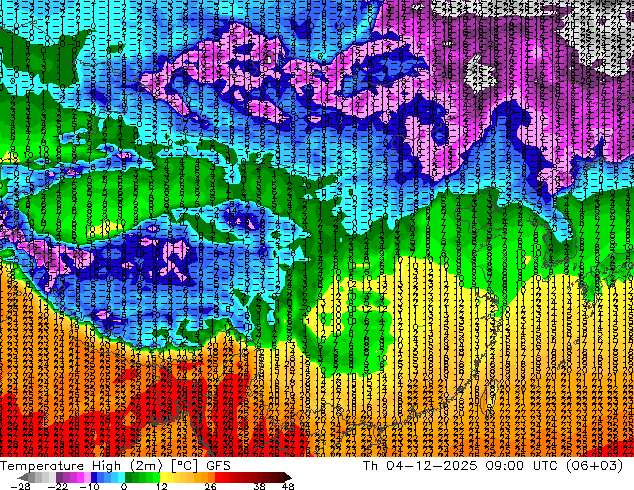The image size is (634, 490).
Task: Click the 0 legend label
Action: [x=124, y=486]
